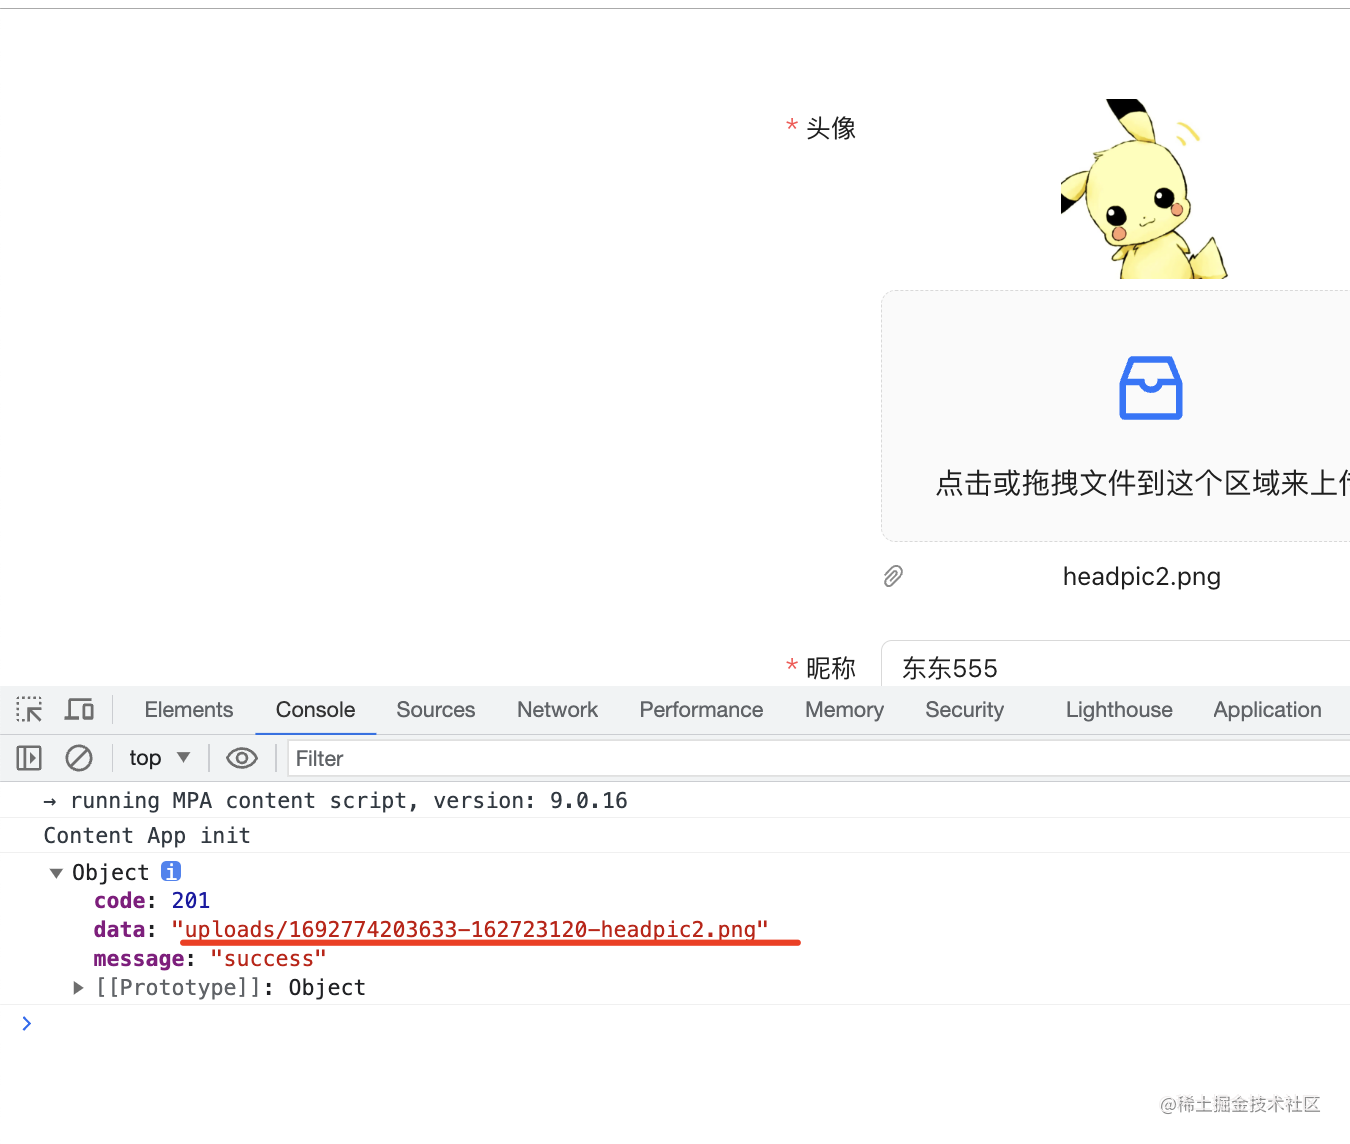
Task: Expand the [[Prototype]] Object row
Action: click(x=78, y=988)
